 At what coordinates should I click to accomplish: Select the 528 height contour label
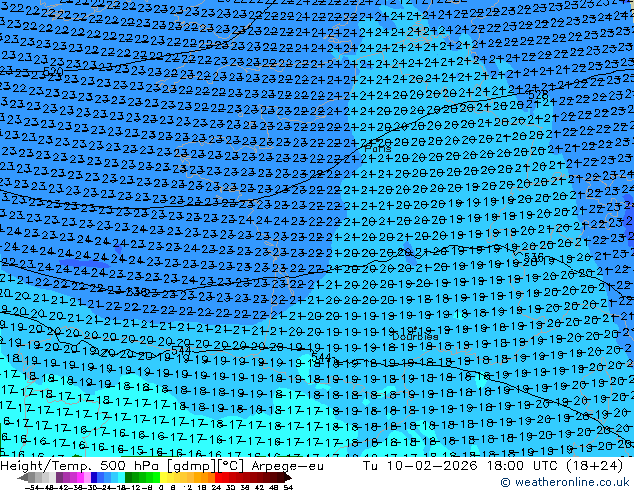[538, 95]
